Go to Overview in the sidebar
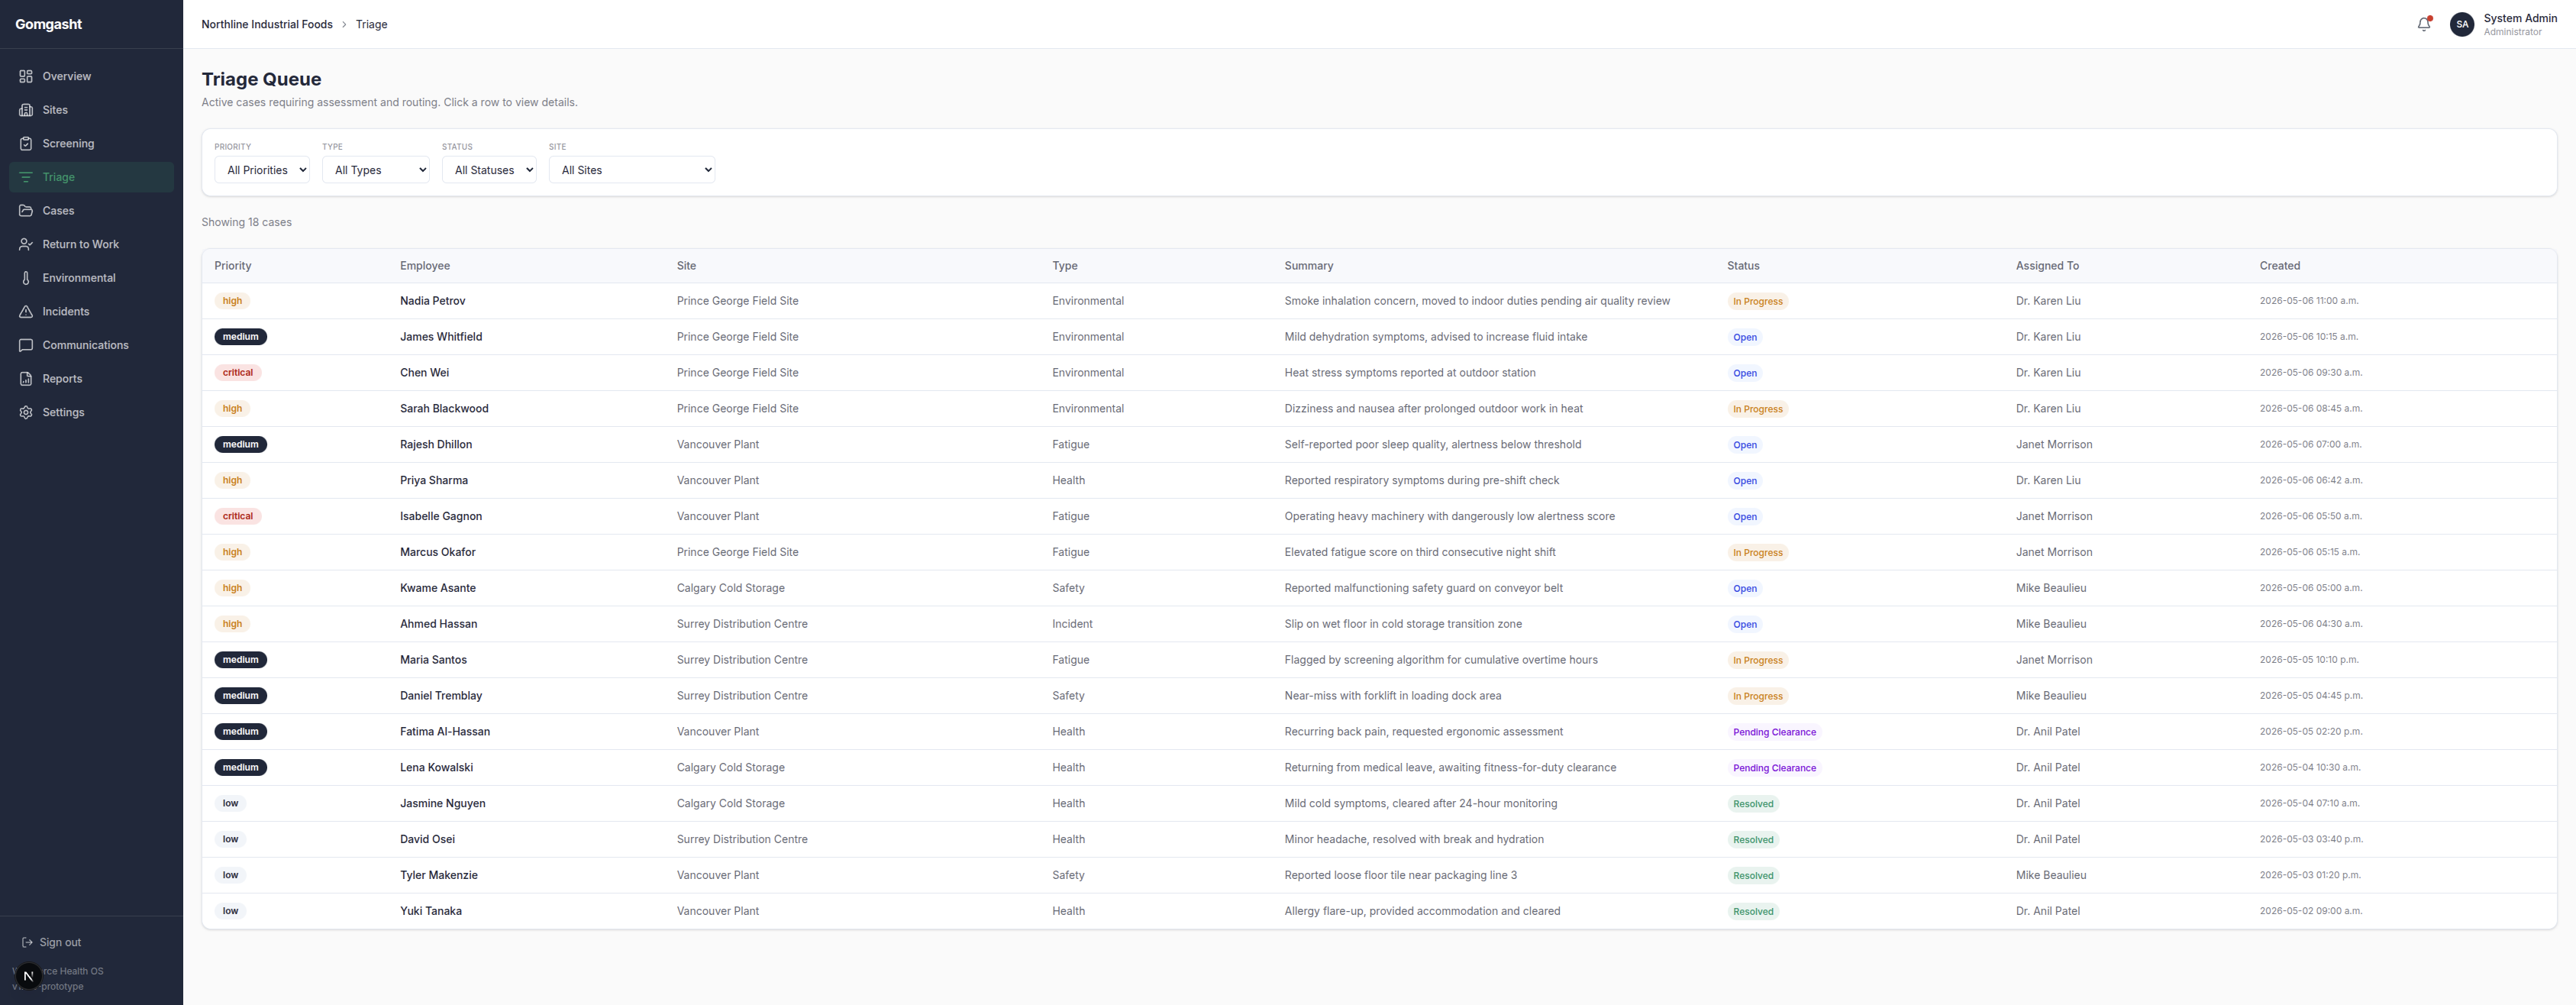This screenshot has height=1005, width=2576. pyautogui.click(x=91, y=76)
